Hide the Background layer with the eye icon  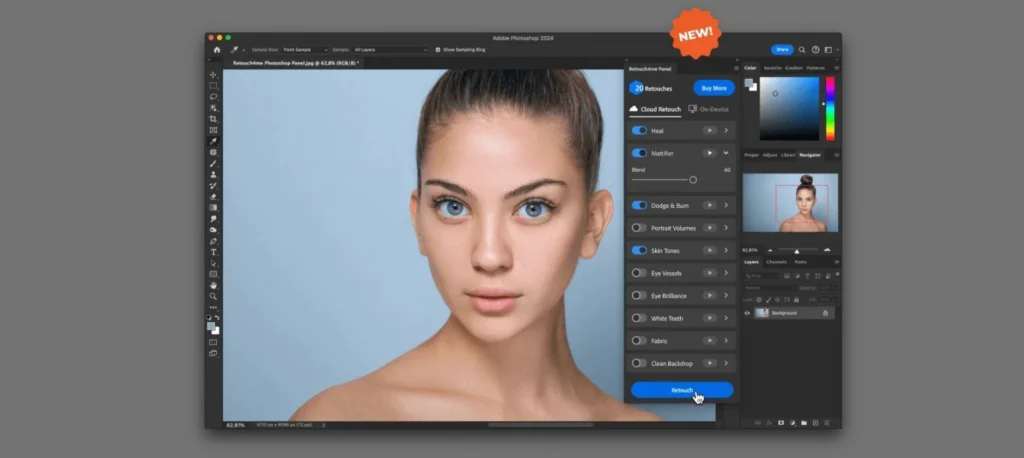747,313
